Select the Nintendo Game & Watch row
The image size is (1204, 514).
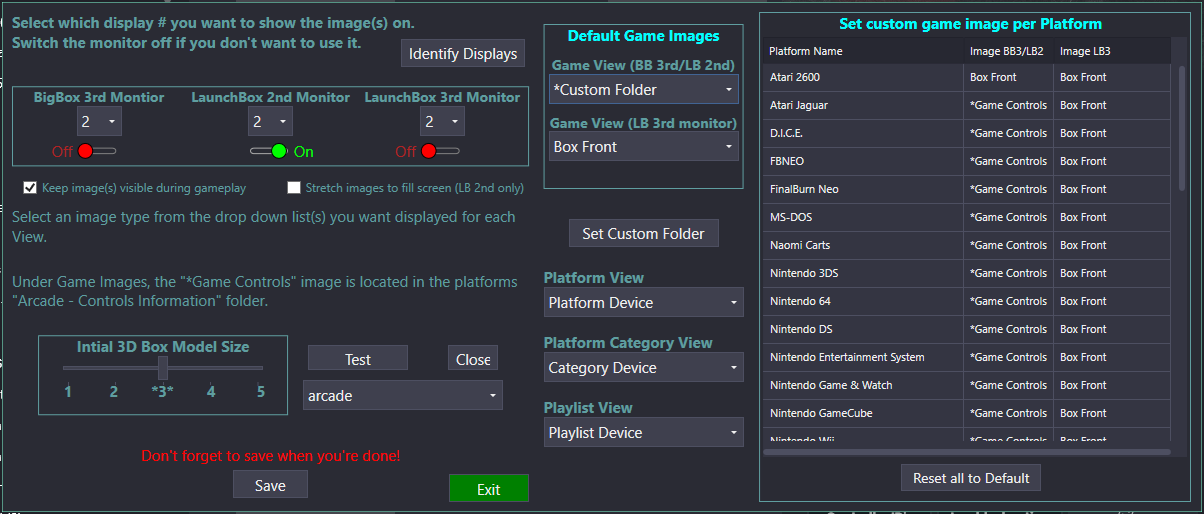967,385
